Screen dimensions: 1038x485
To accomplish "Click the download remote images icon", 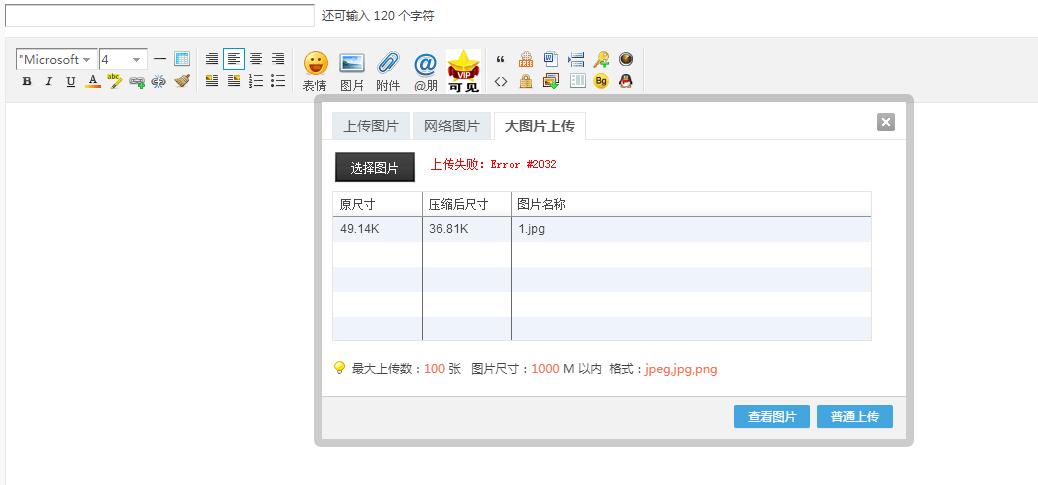I will click(551, 81).
